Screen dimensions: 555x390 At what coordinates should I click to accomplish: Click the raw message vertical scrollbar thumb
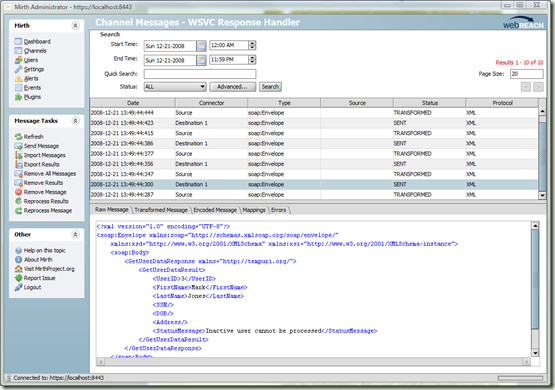(535, 279)
